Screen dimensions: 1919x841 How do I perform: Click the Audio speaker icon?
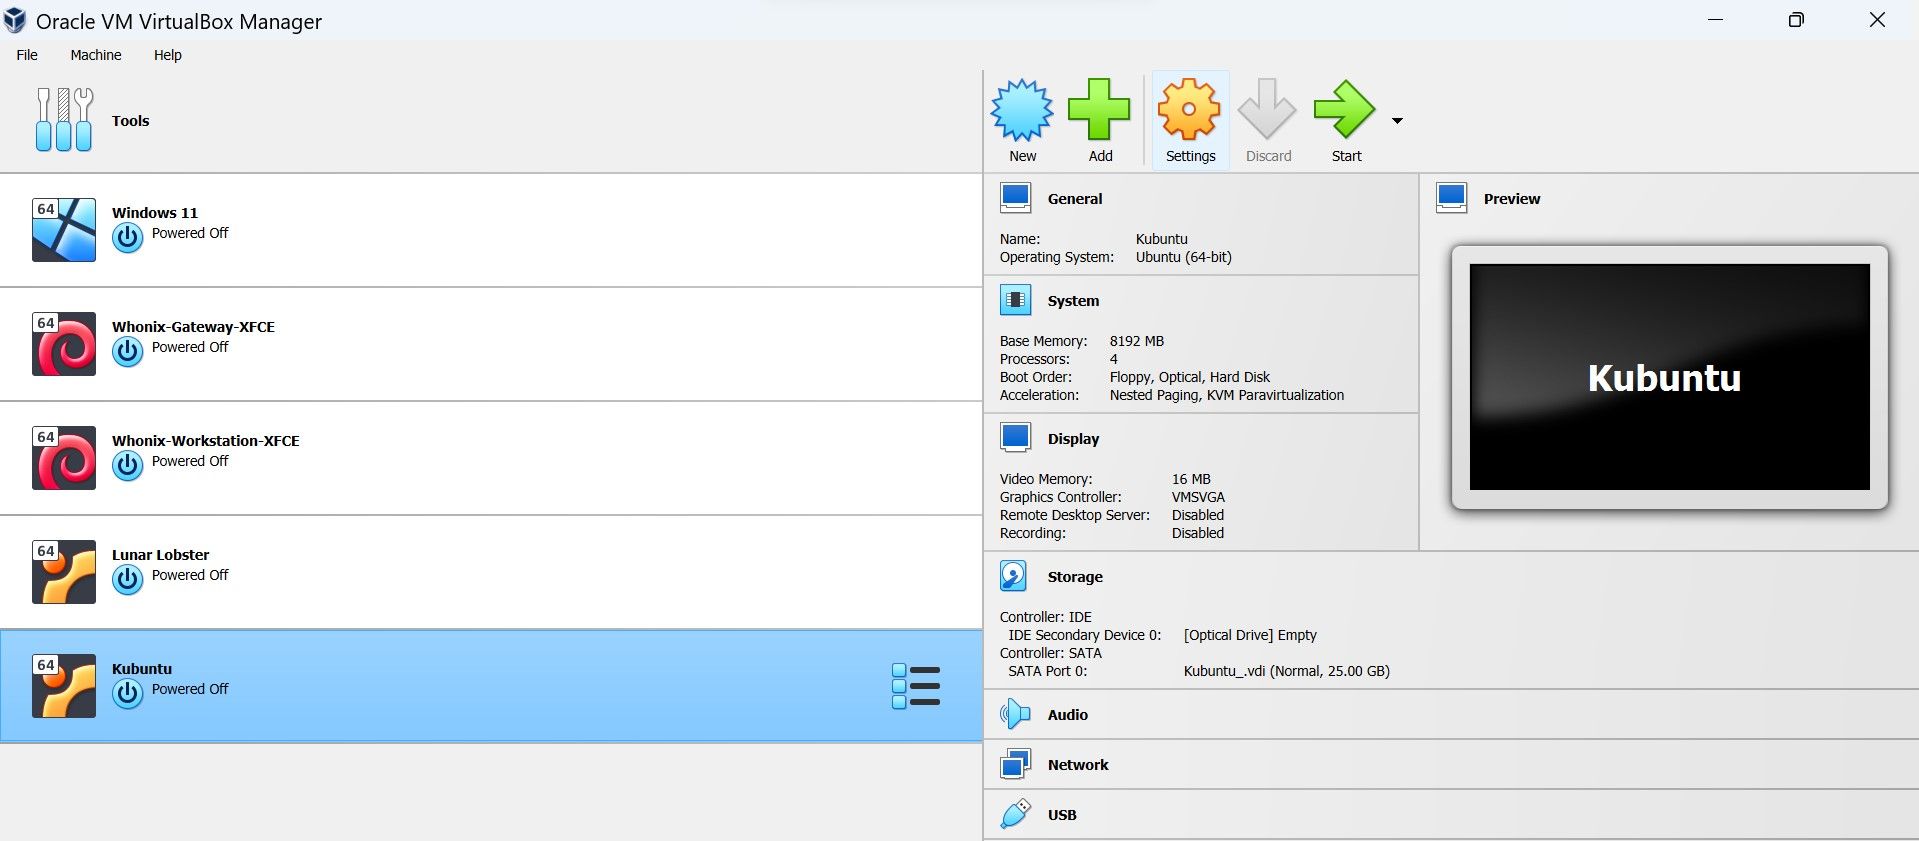[x=1014, y=714]
